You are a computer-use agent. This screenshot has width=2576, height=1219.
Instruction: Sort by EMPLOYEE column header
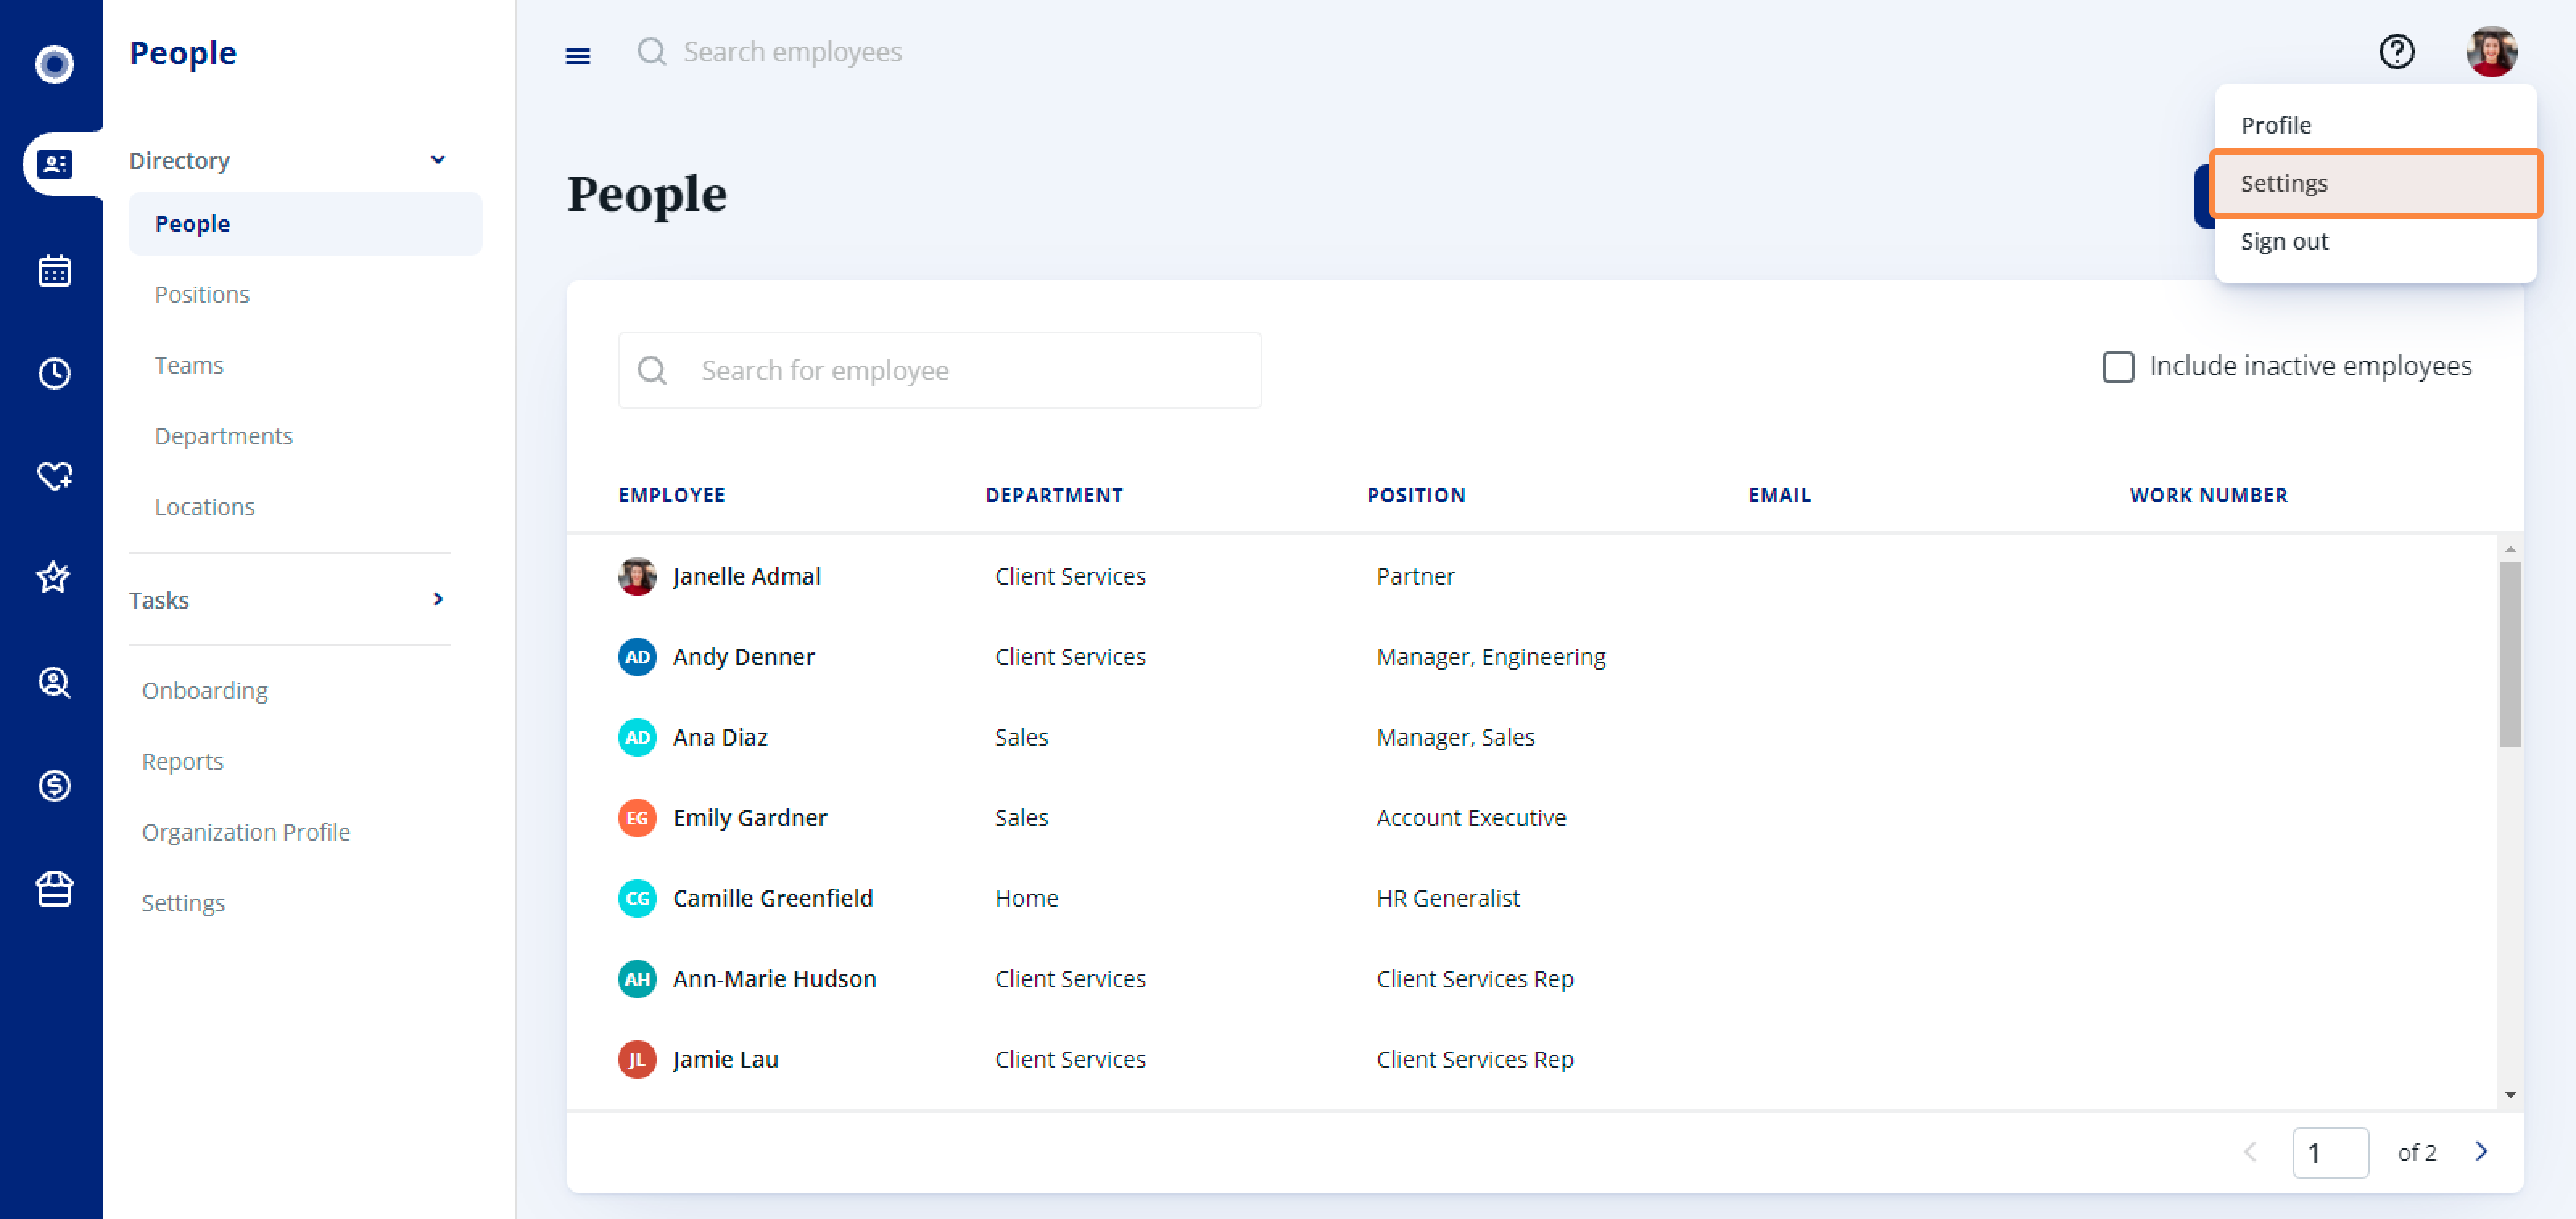click(x=672, y=495)
